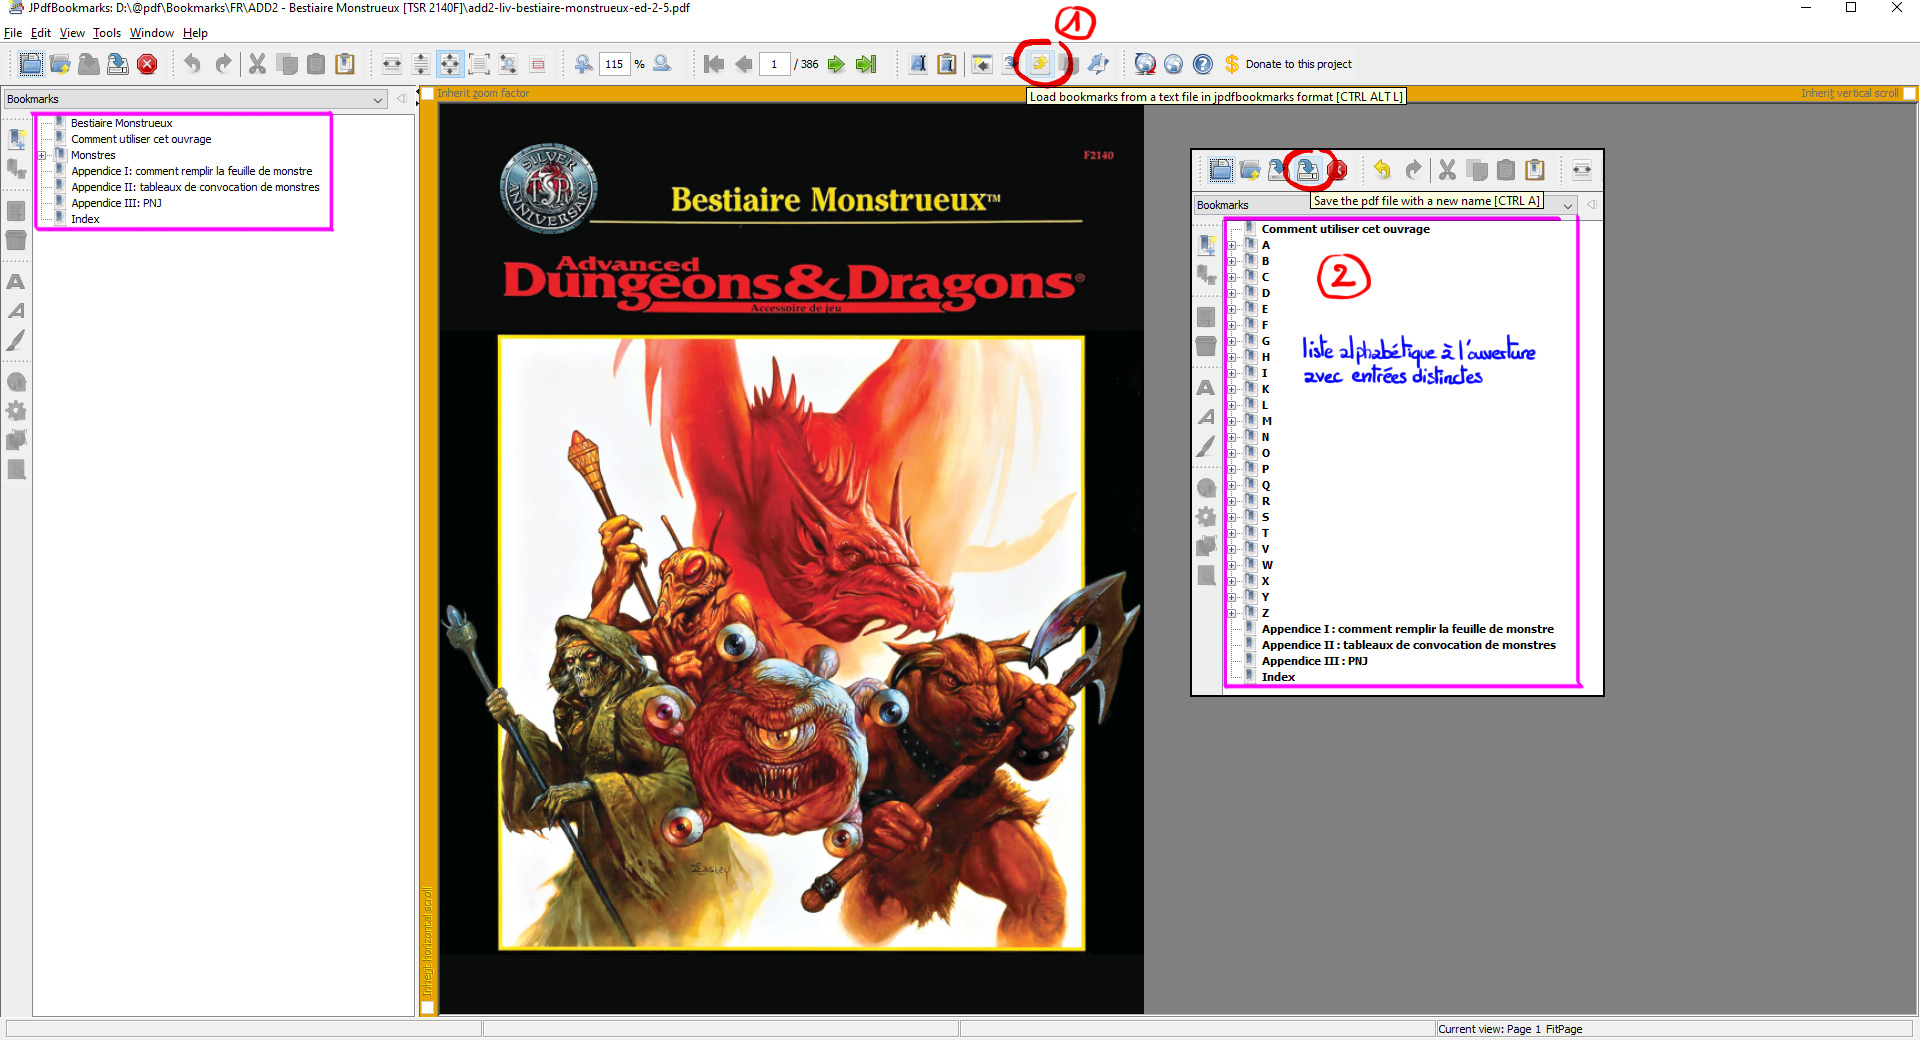The image size is (1920, 1040).
Task: Click the Zoom Out magnifier icon
Action: (662, 64)
